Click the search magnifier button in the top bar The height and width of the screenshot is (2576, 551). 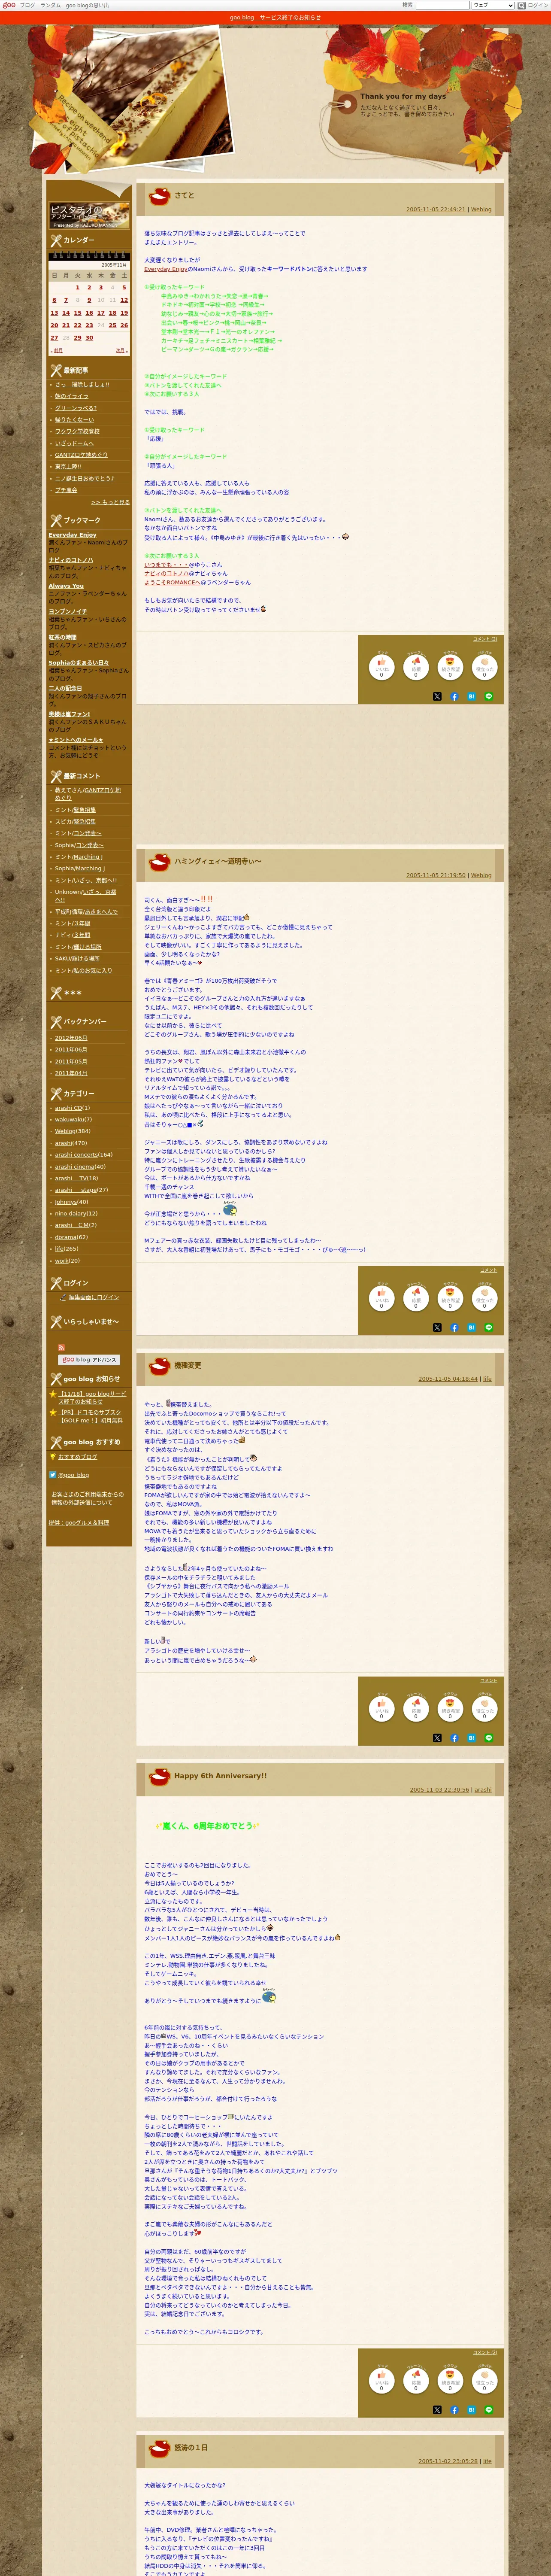[x=520, y=5]
